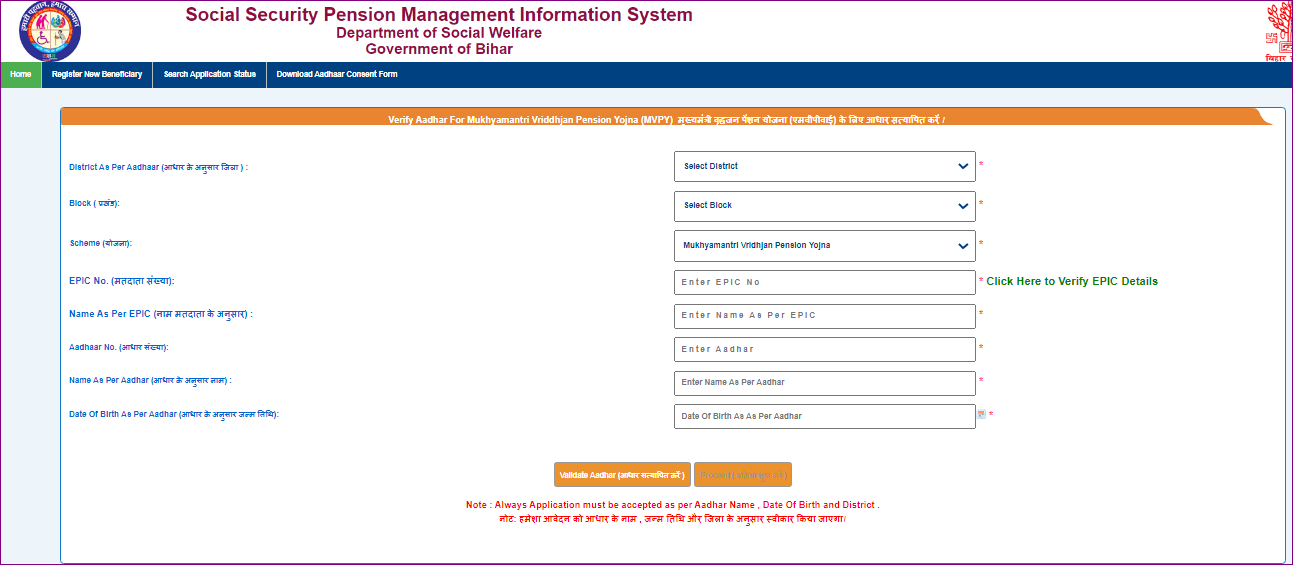Click Here to Verify EPIC Details link
Image resolution: width=1293 pixels, height=565 pixels.
[1071, 282]
